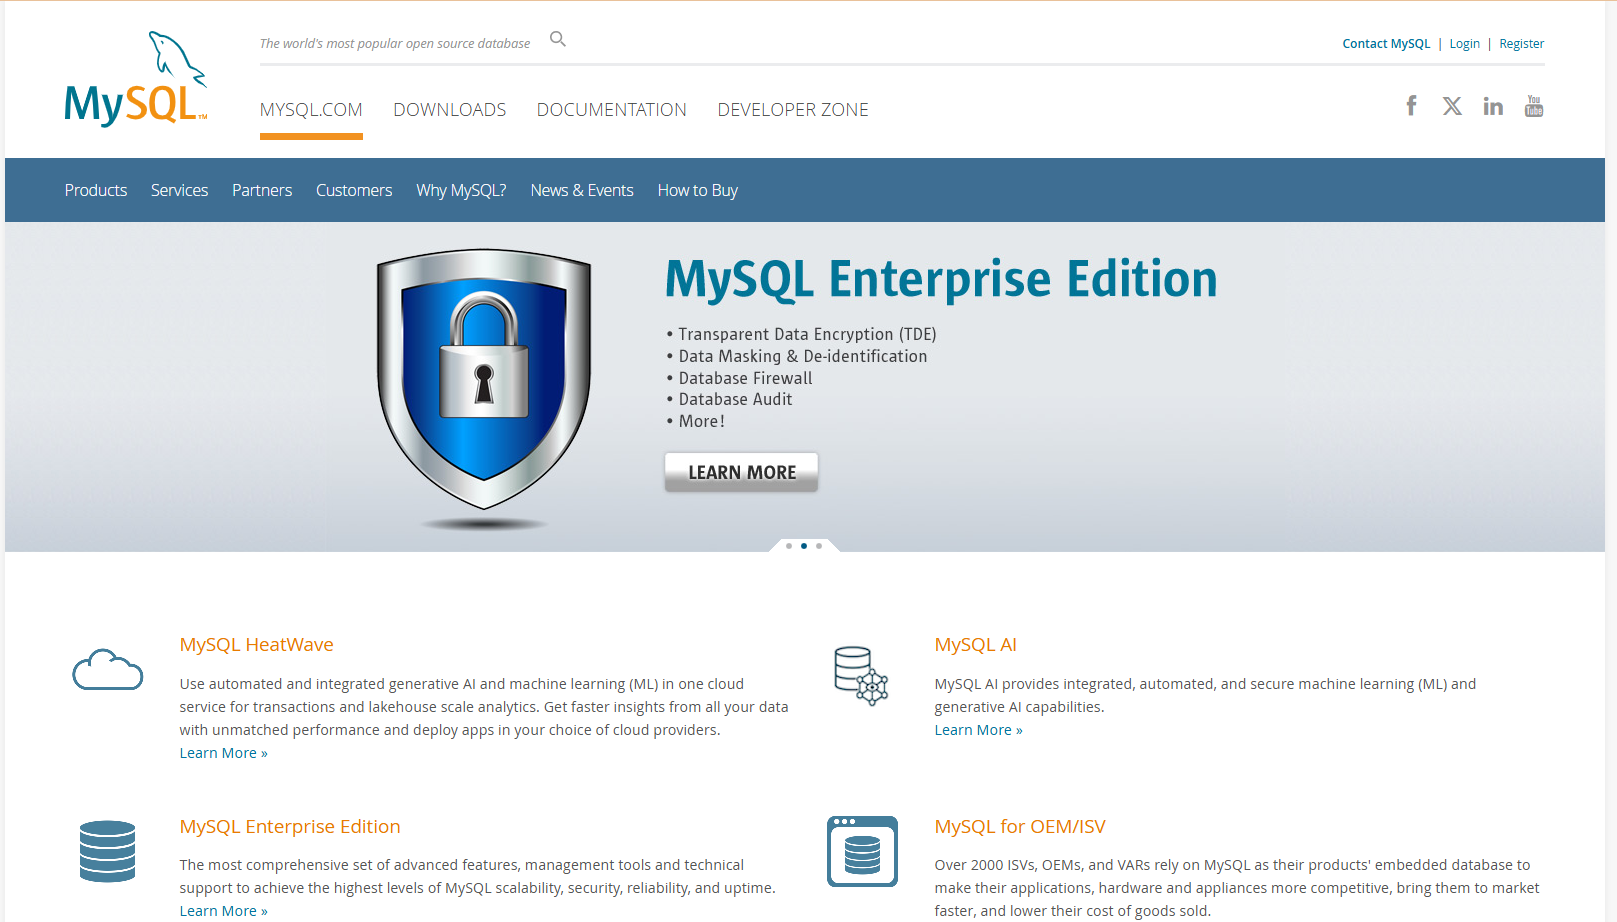Click the MySQL AI database network icon

point(861,676)
